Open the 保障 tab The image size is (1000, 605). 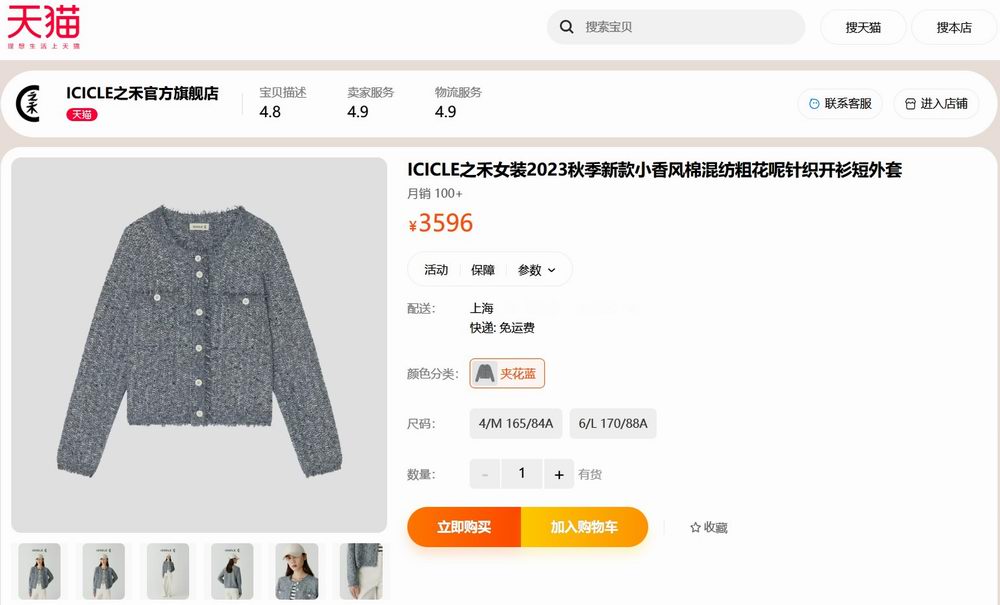pyautogui.click(x=483, y=270)
